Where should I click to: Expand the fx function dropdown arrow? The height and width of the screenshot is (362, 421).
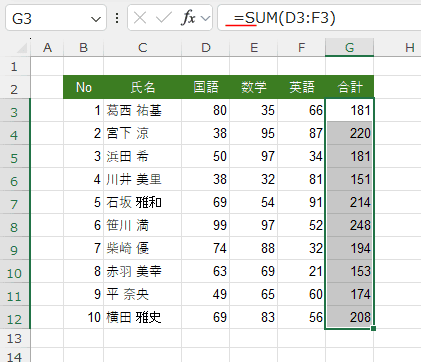(206, 18)
